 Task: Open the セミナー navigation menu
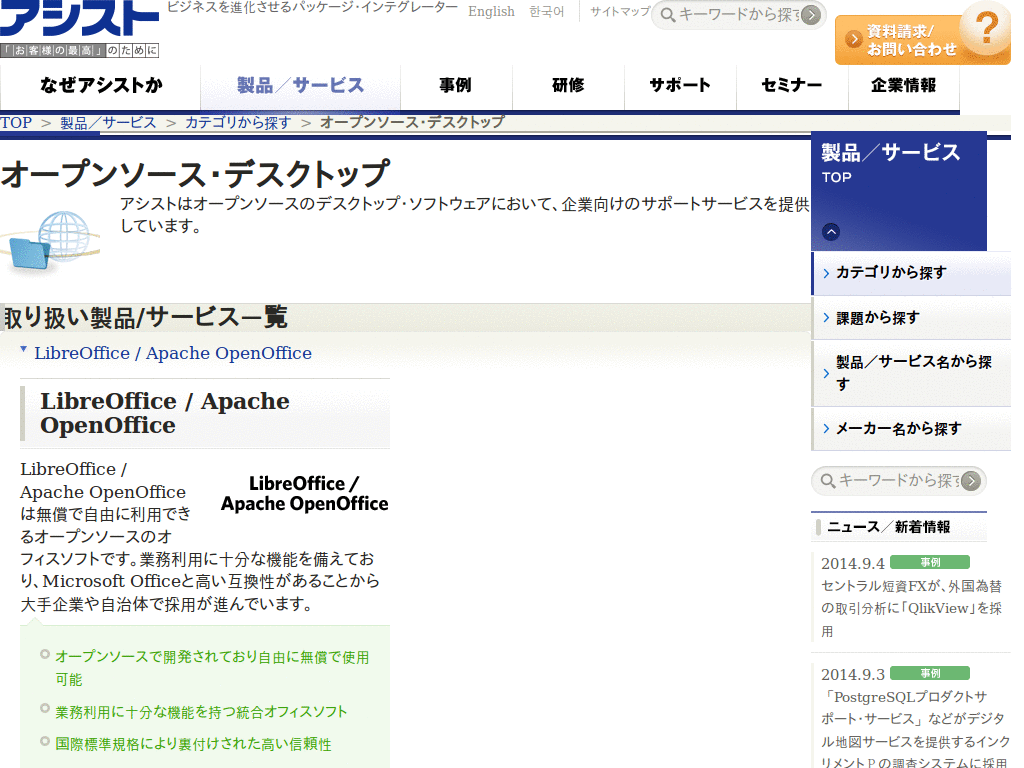coord(792,86)
